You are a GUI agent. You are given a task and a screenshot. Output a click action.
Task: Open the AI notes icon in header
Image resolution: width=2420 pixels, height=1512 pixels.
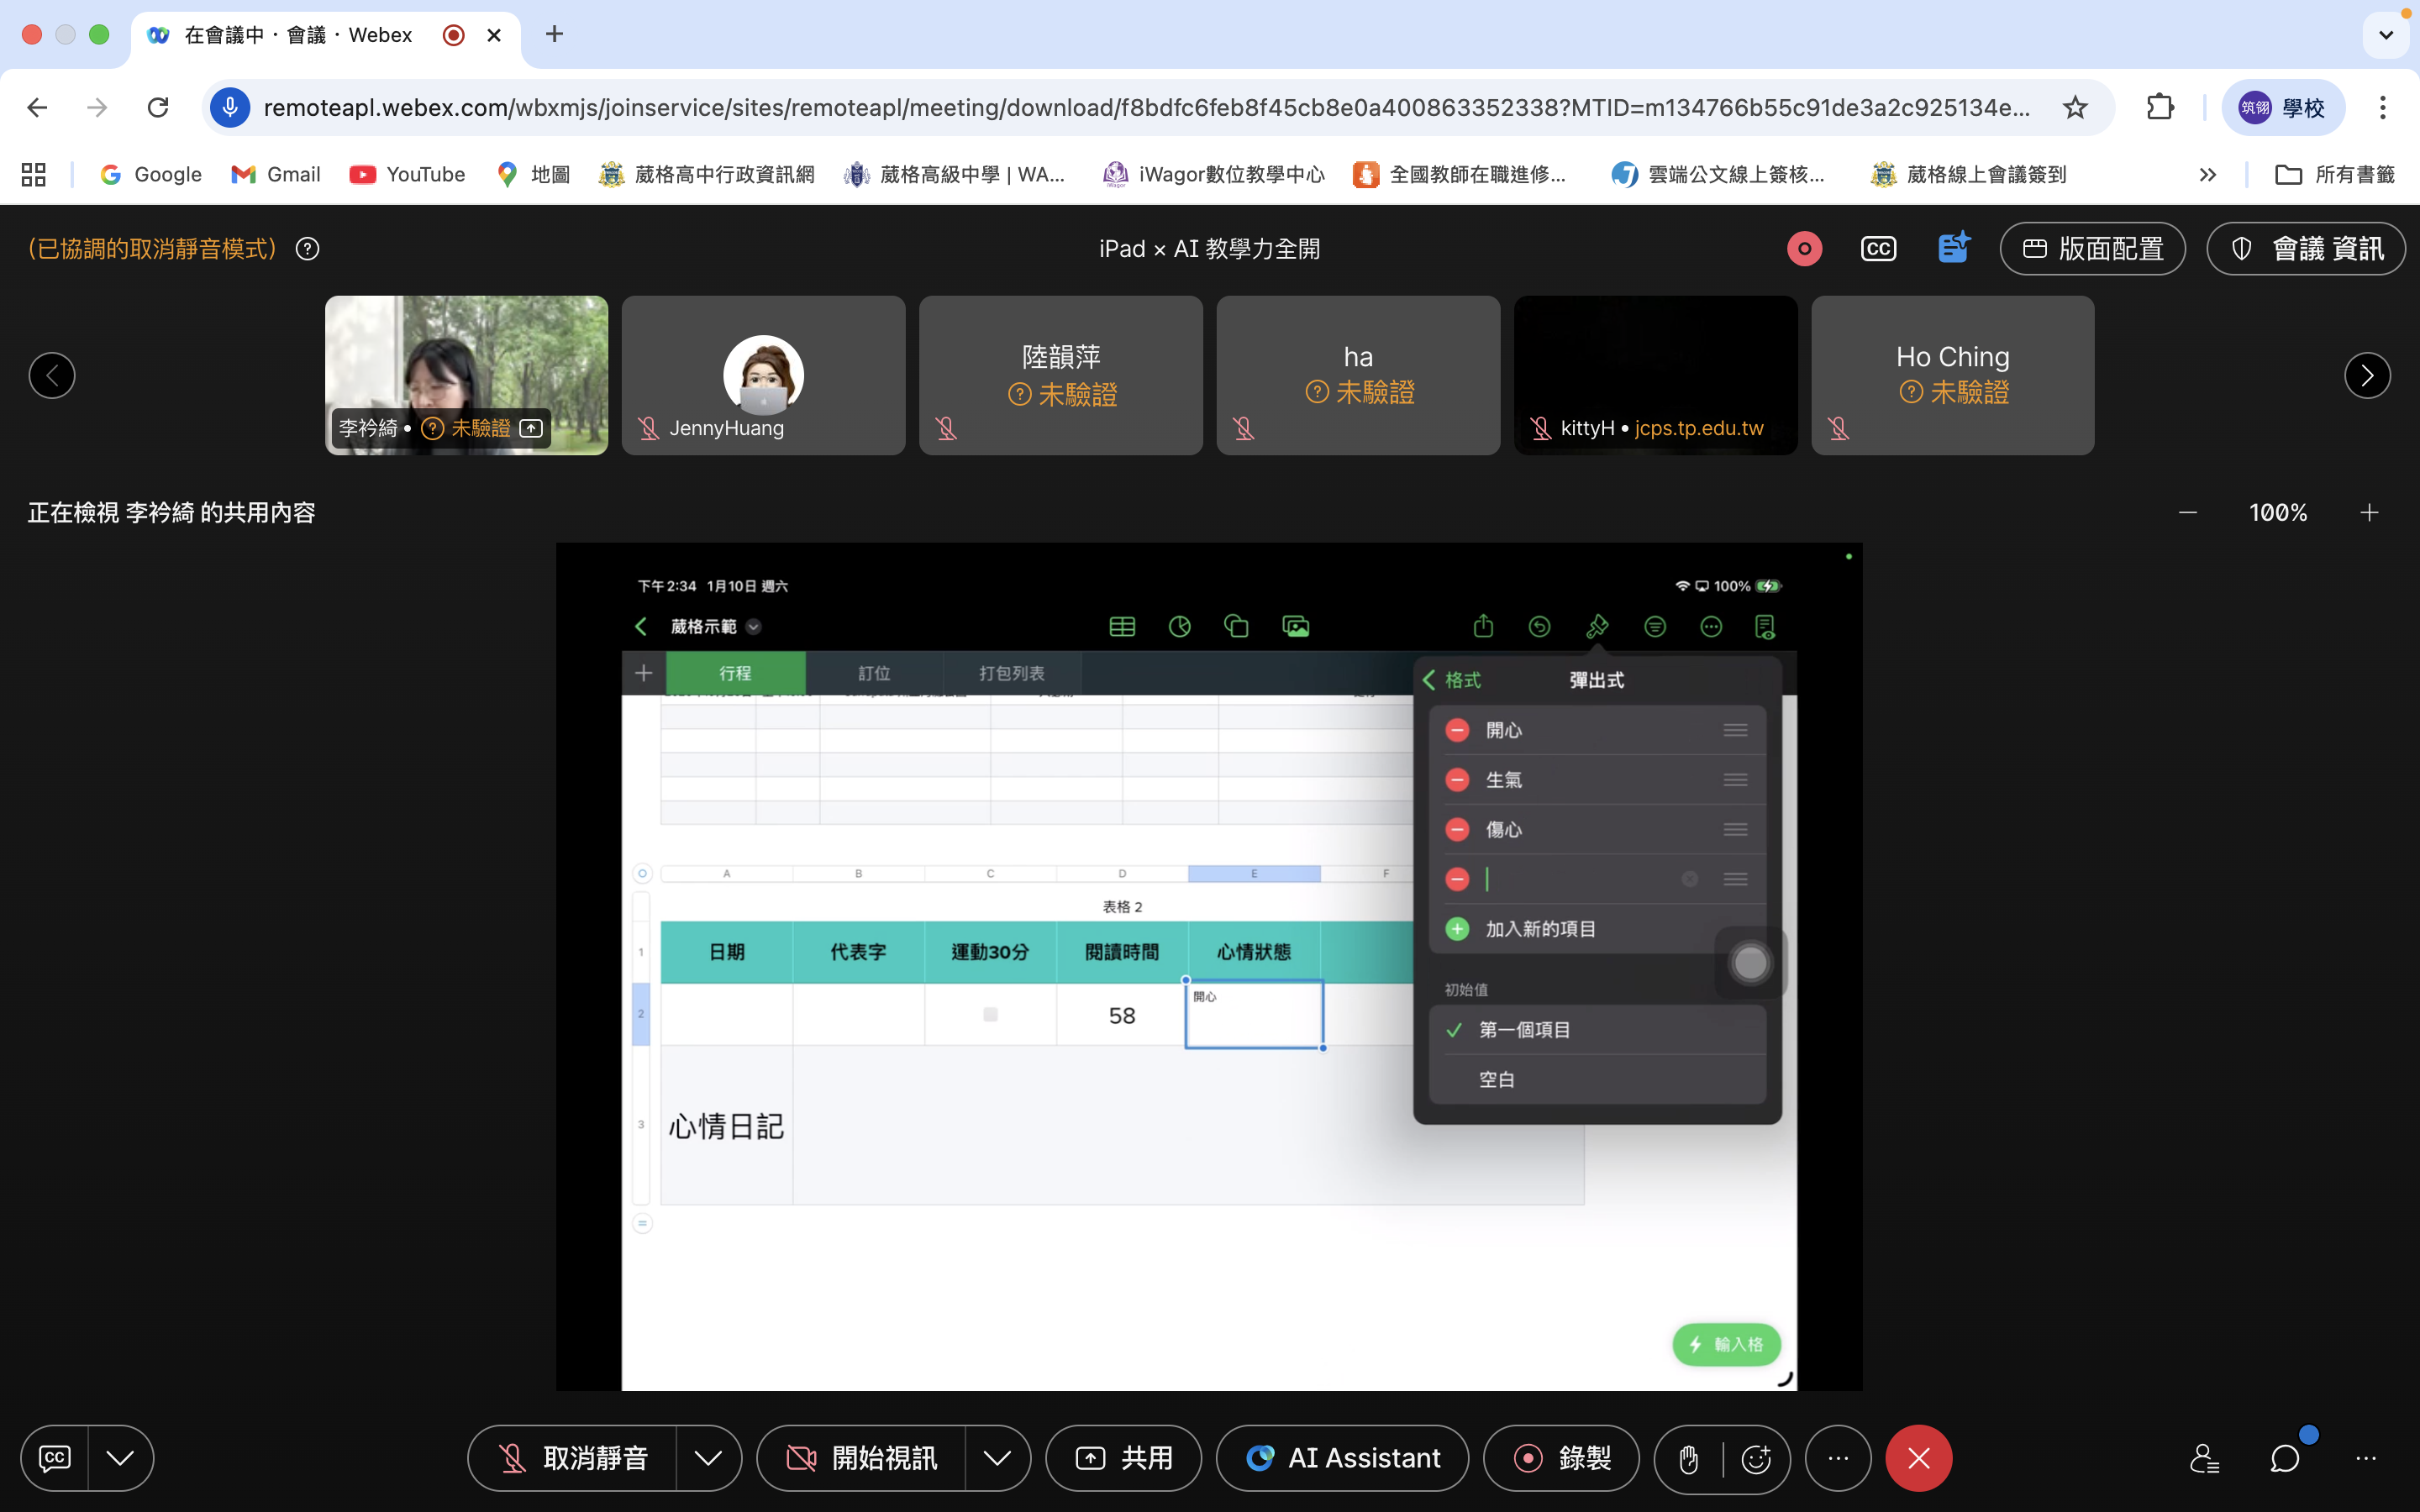1952,248
